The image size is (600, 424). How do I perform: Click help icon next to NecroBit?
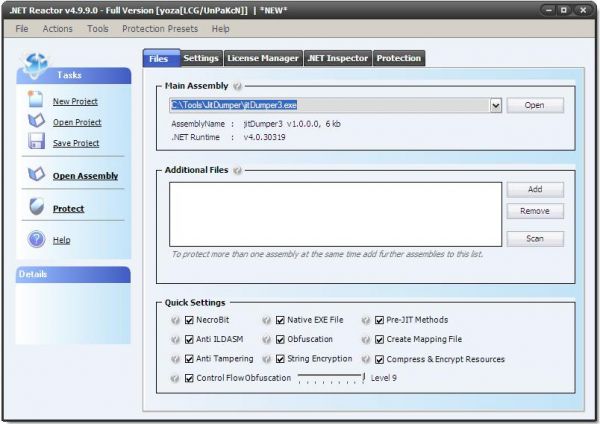(175, 320)
